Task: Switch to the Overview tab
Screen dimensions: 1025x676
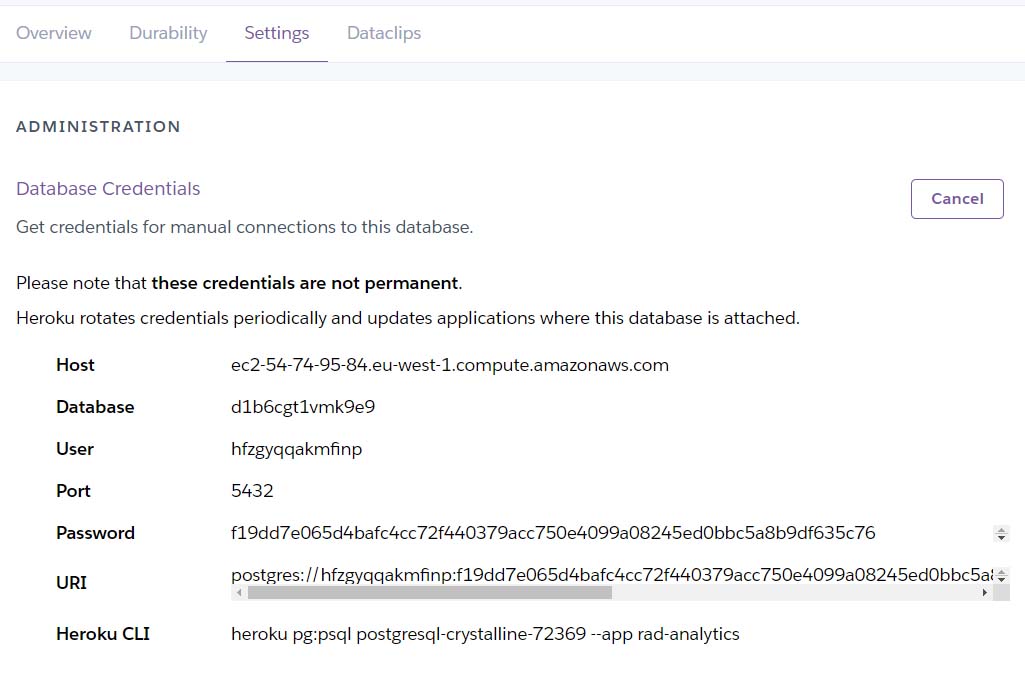Action: pos(54,33)
